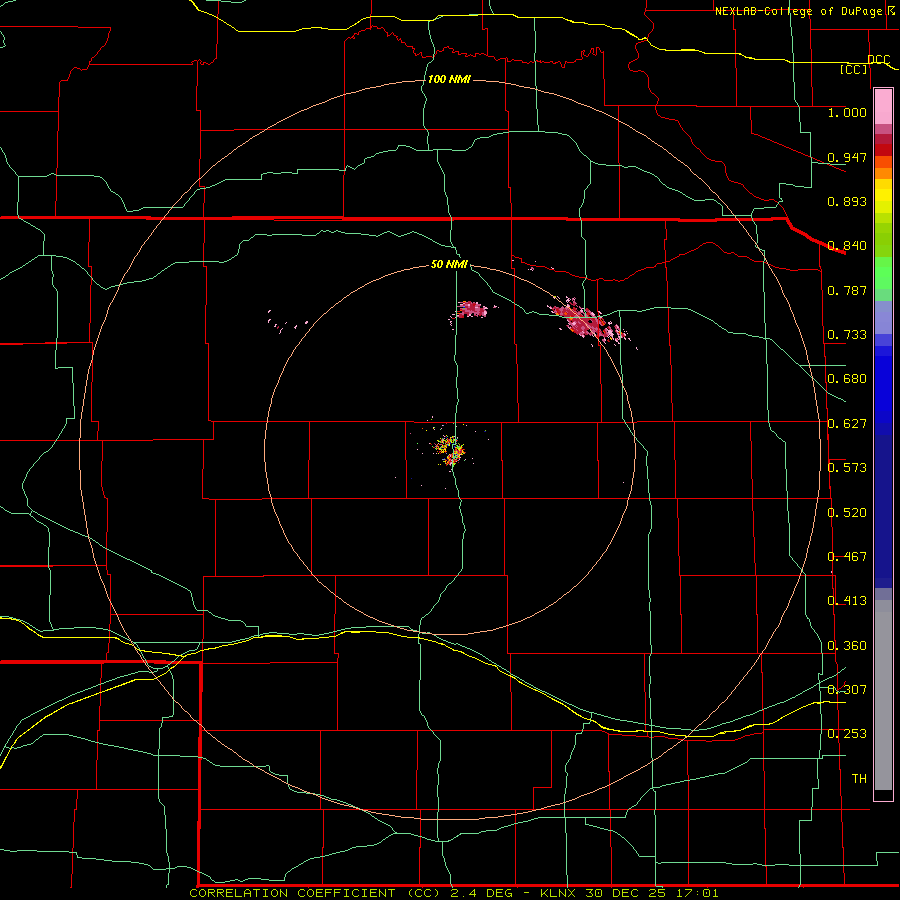The width and height of the screenshot is (900, 900).
Task: Click the CORRELATION COEFFICIENT (CC) title text
Action: coord(313,893)
